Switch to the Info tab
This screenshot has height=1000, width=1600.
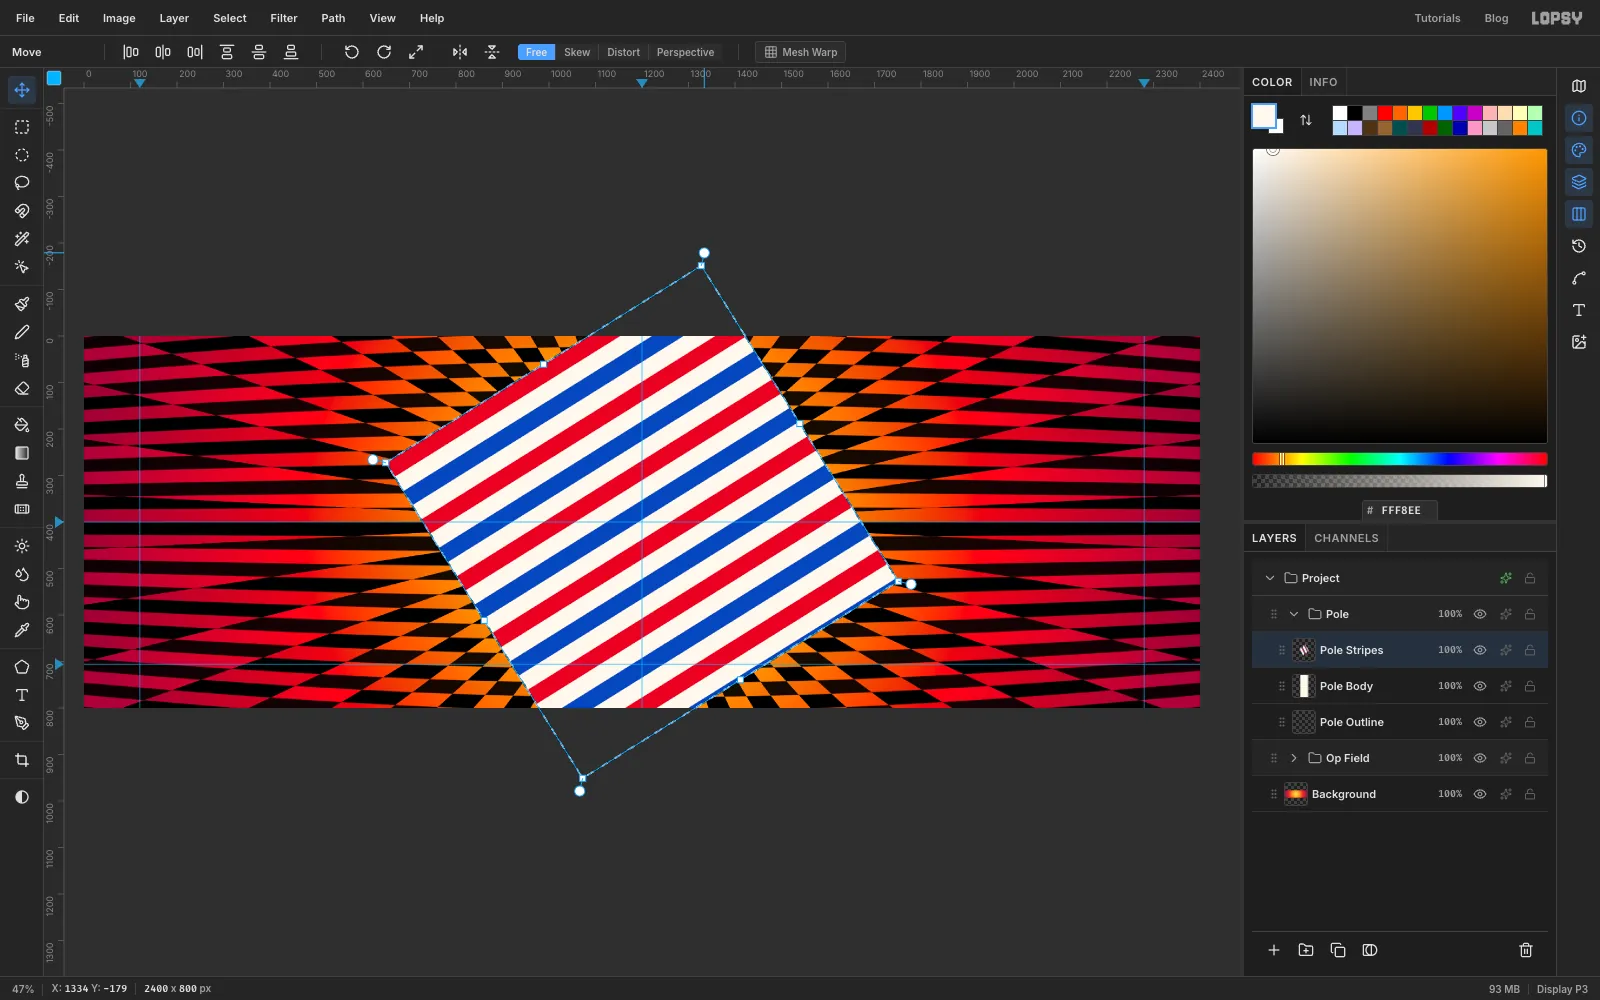[x=1323, y=82]
